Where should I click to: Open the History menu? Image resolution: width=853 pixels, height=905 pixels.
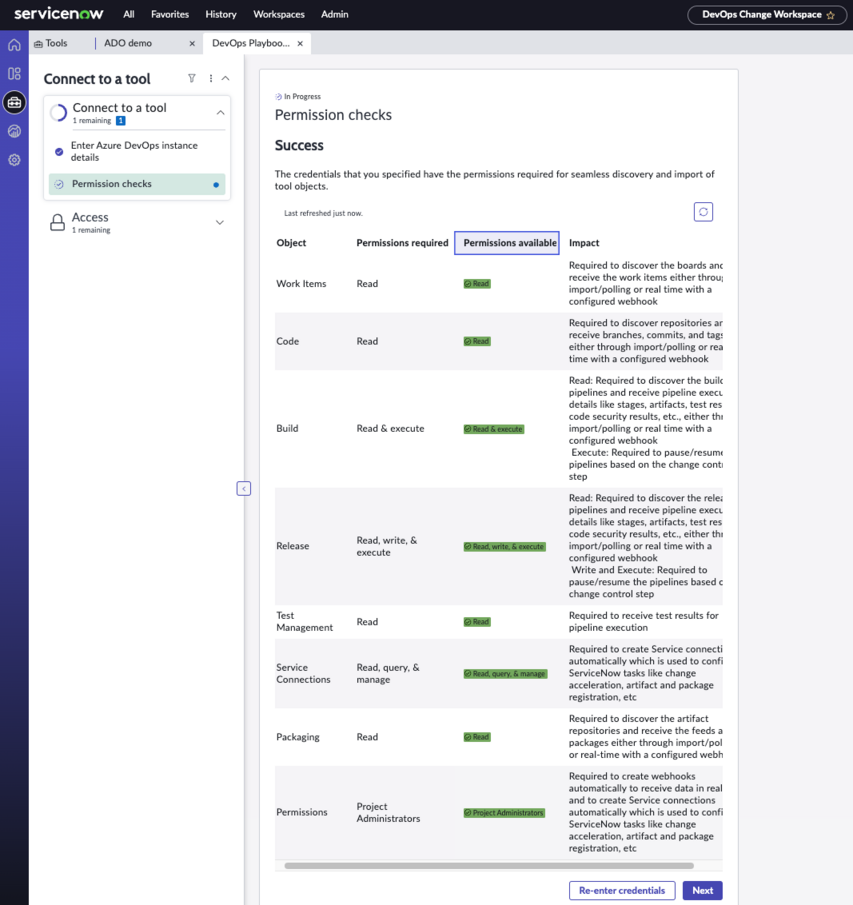coord(221,14)
